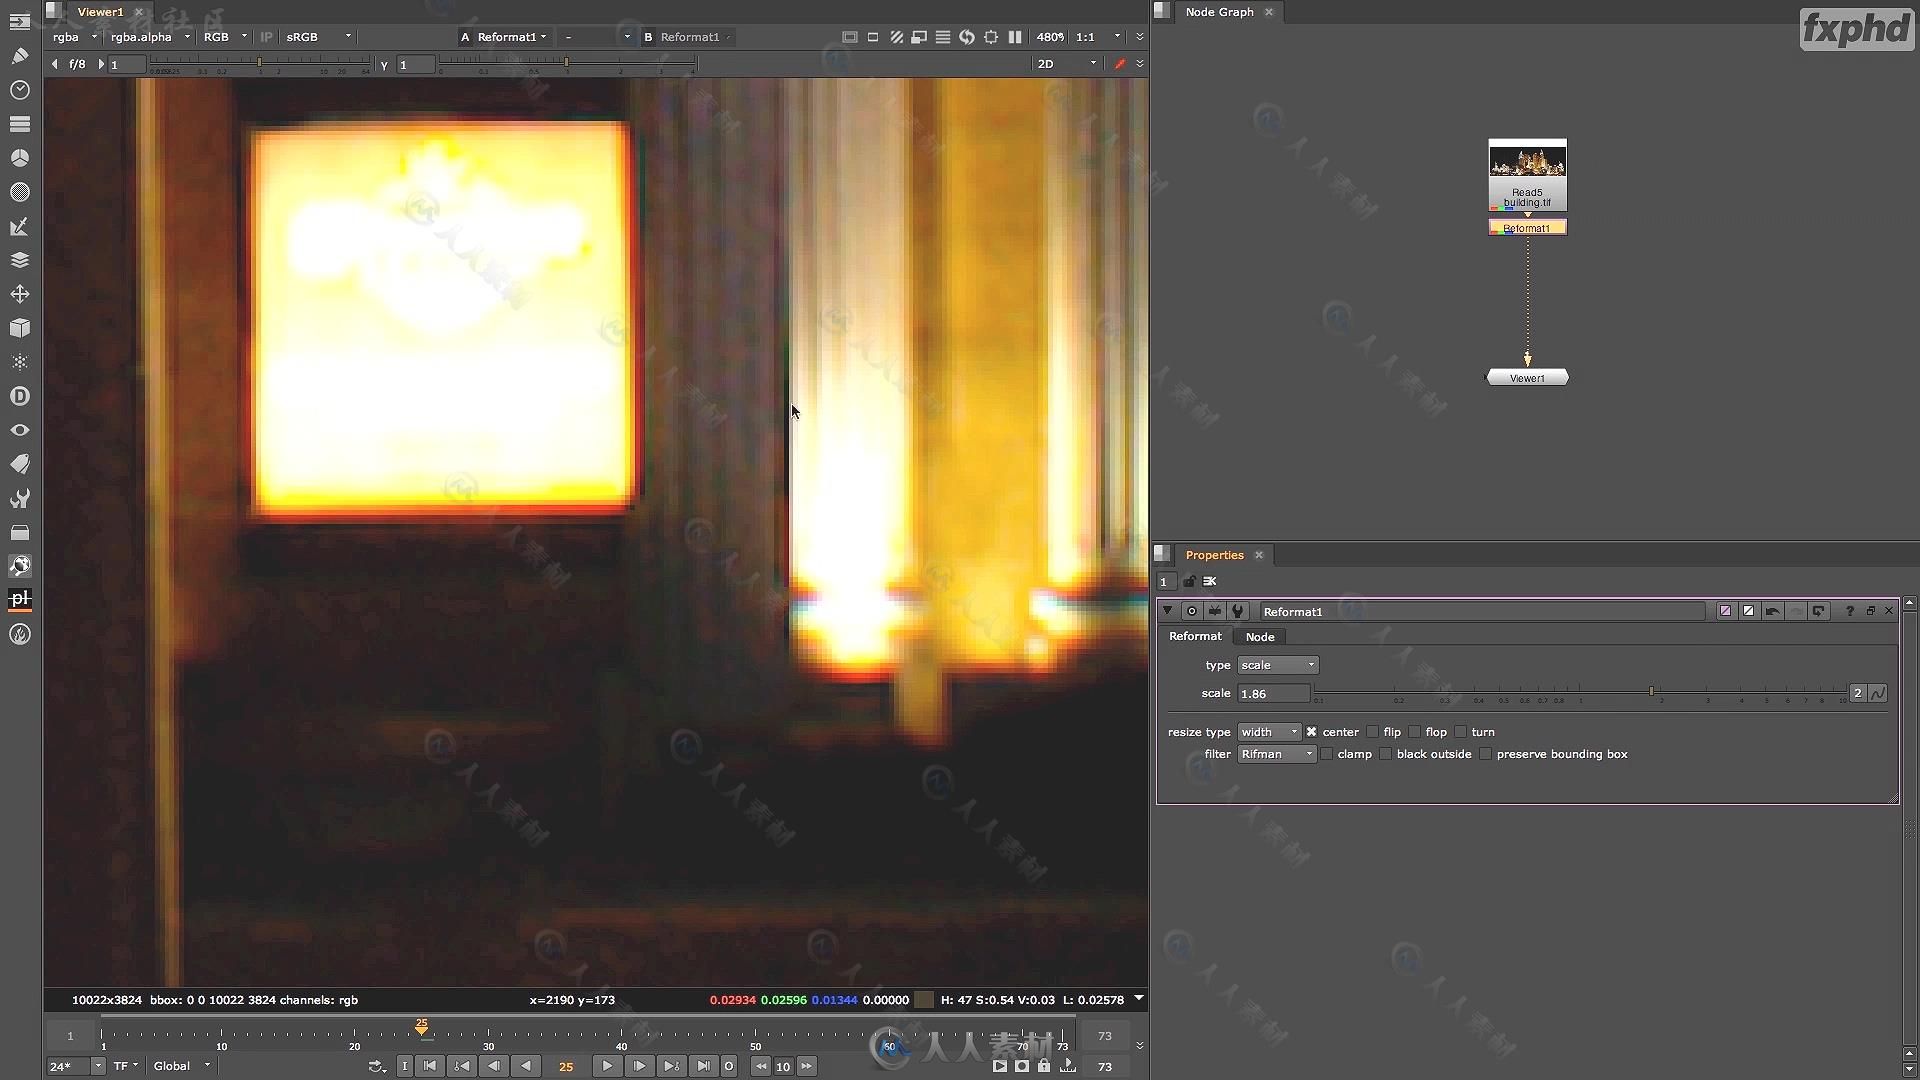
Task: Enable preserve bounding box checkbox
Action: (x=1485, y=754)
